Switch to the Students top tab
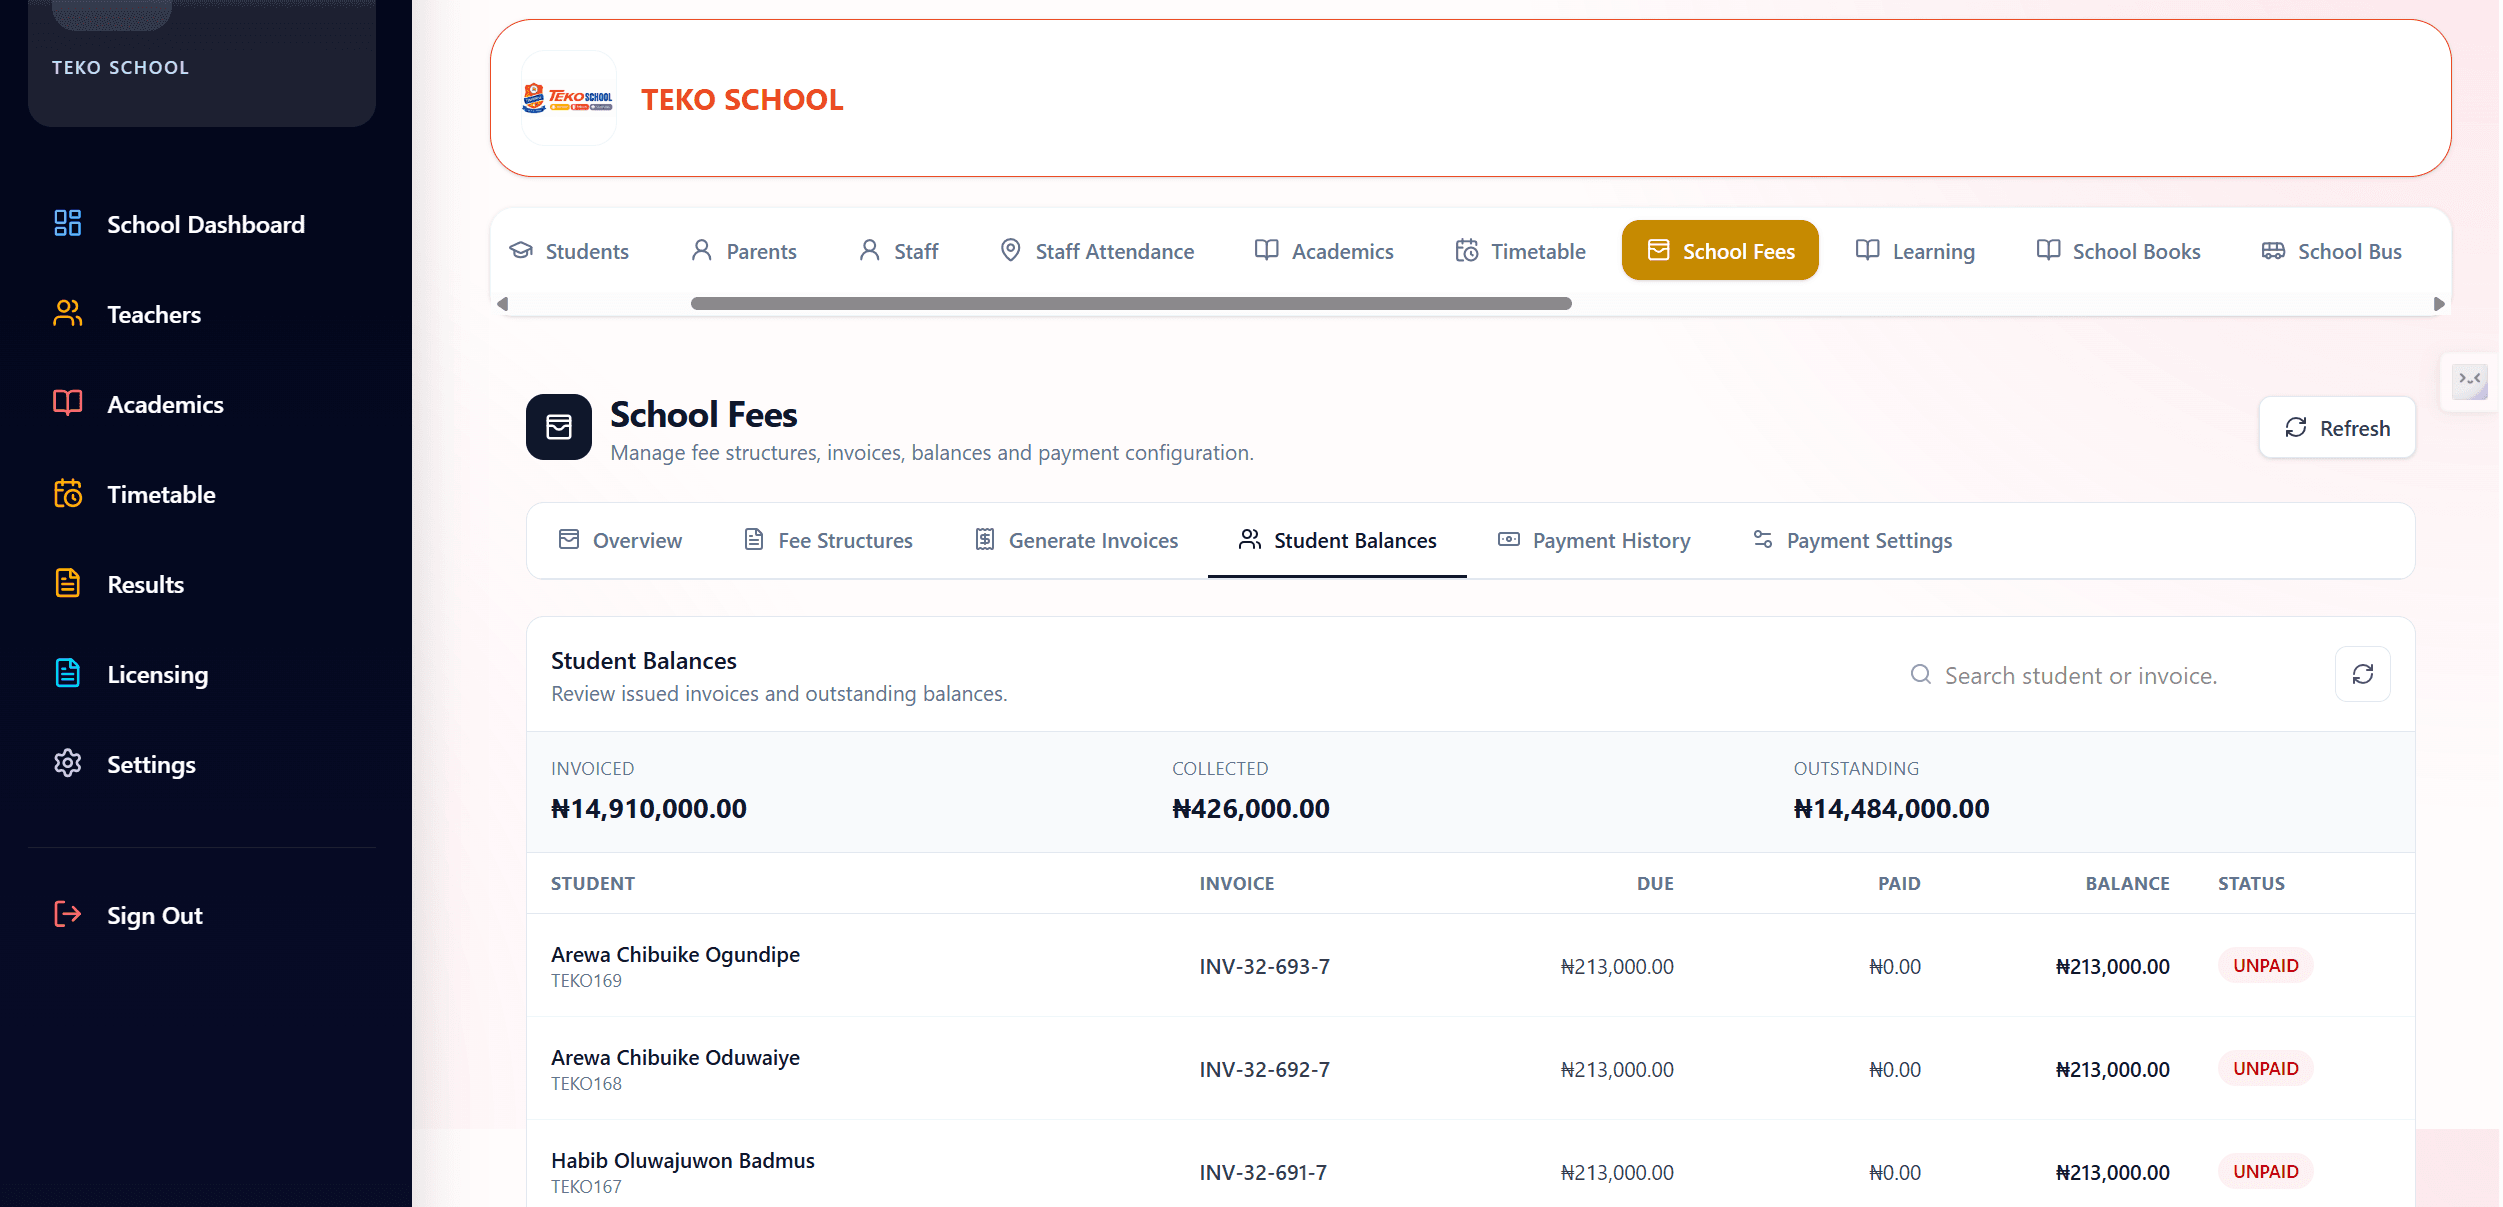 [x=569, y=251]
